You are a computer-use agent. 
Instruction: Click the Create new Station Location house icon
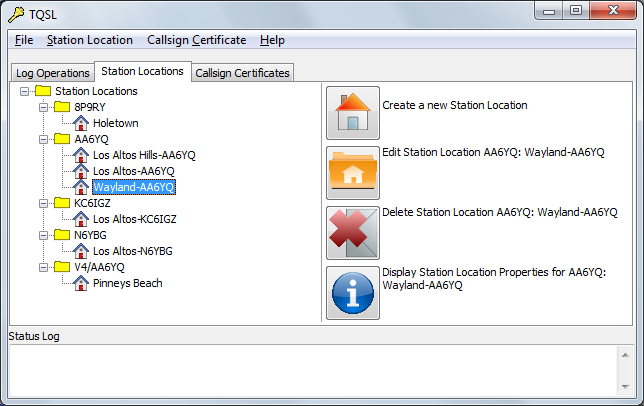click(353, 113)
